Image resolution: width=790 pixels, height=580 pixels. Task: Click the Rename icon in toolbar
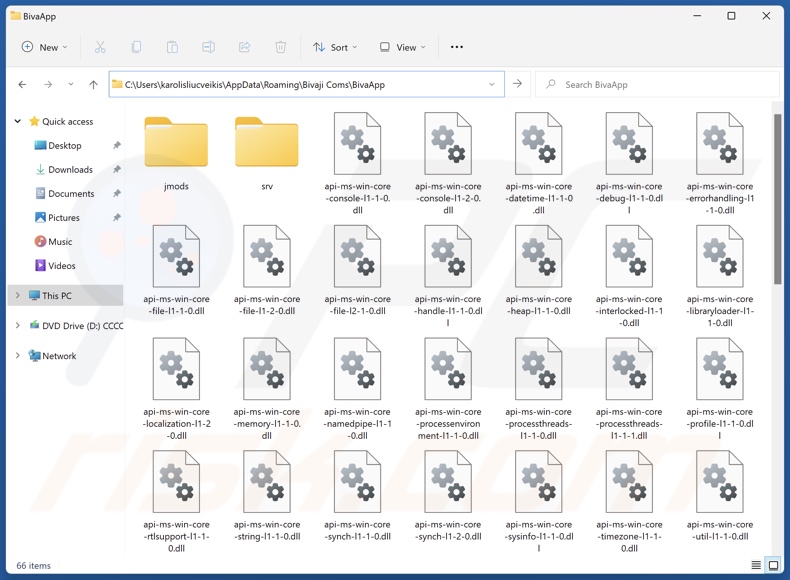[x=208, y=47]
